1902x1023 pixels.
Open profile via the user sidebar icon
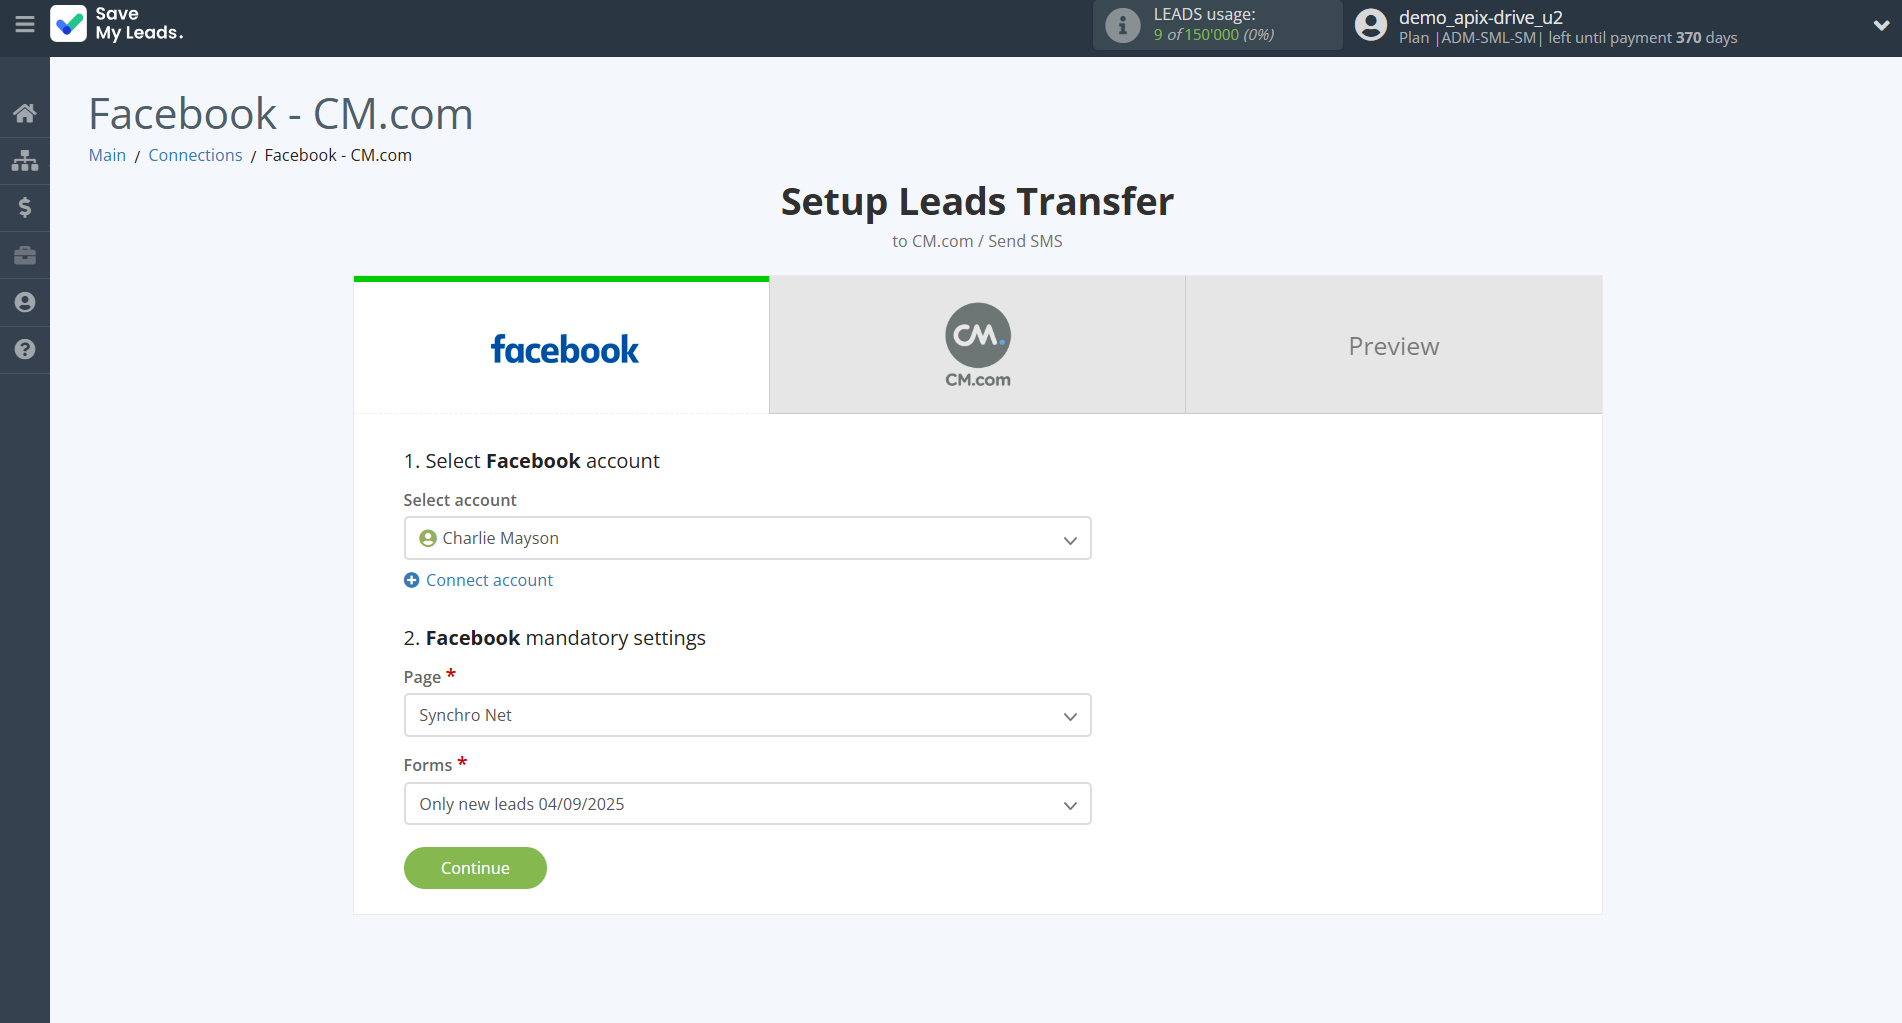pyautogui.click(x=24, y=301)
